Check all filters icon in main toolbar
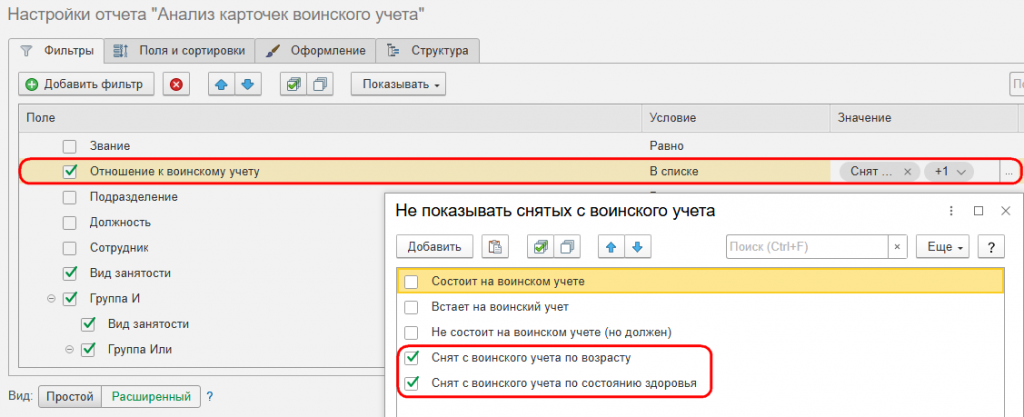The width and height of the screenshot is (1024, 417). pos(294,84)
